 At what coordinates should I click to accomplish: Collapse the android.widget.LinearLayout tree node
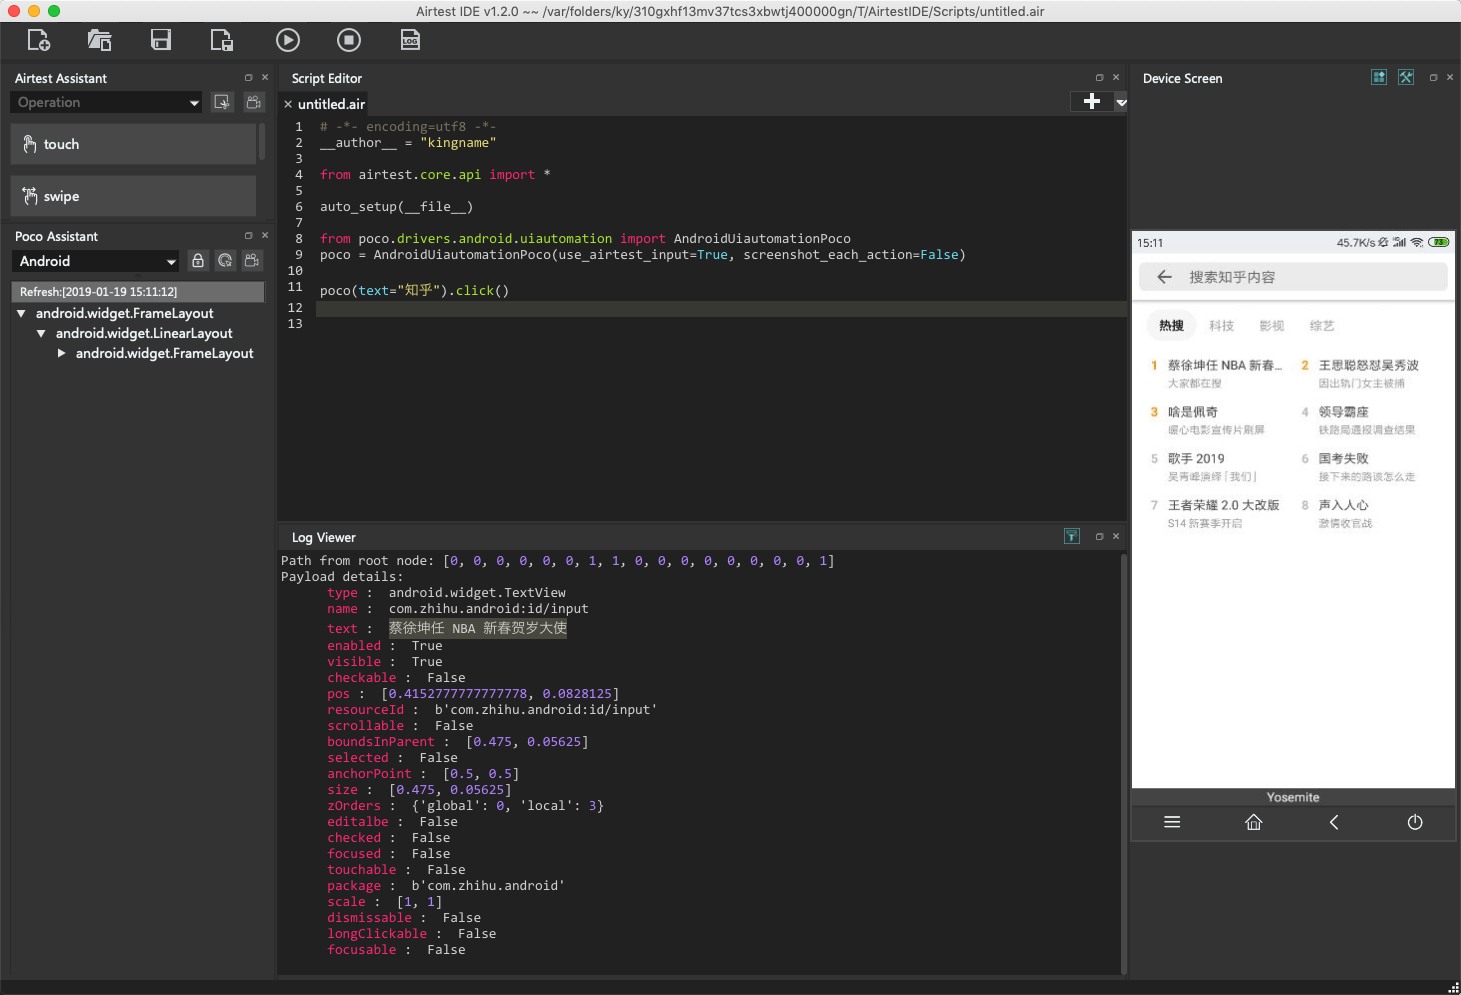click(x=41, y=334)
